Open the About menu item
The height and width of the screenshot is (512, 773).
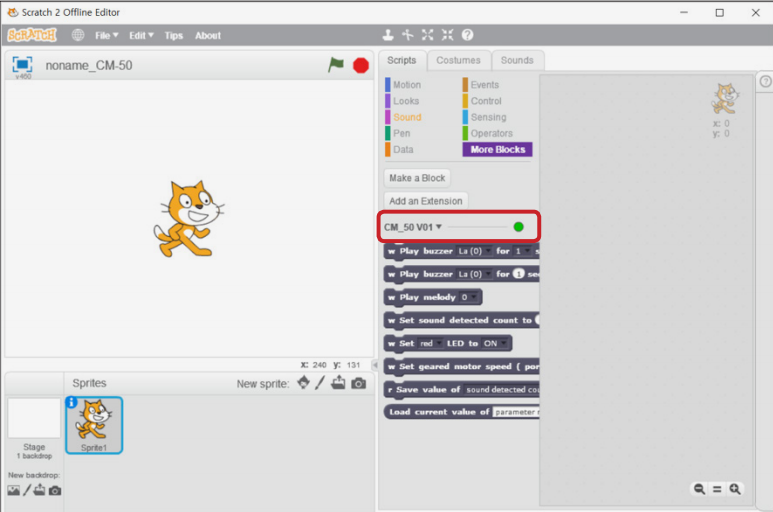pyautogui.click(x=208, y=35)
